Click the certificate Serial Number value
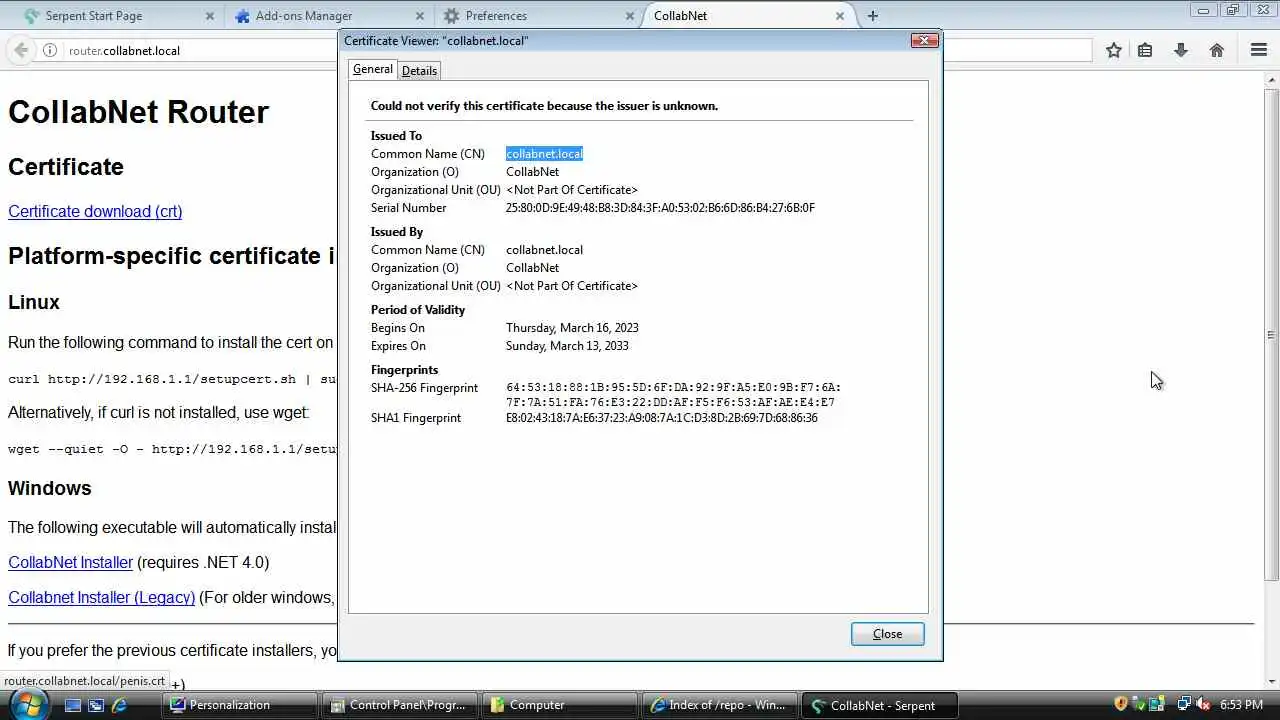The image size is (1280, 720). click(660, 208)
